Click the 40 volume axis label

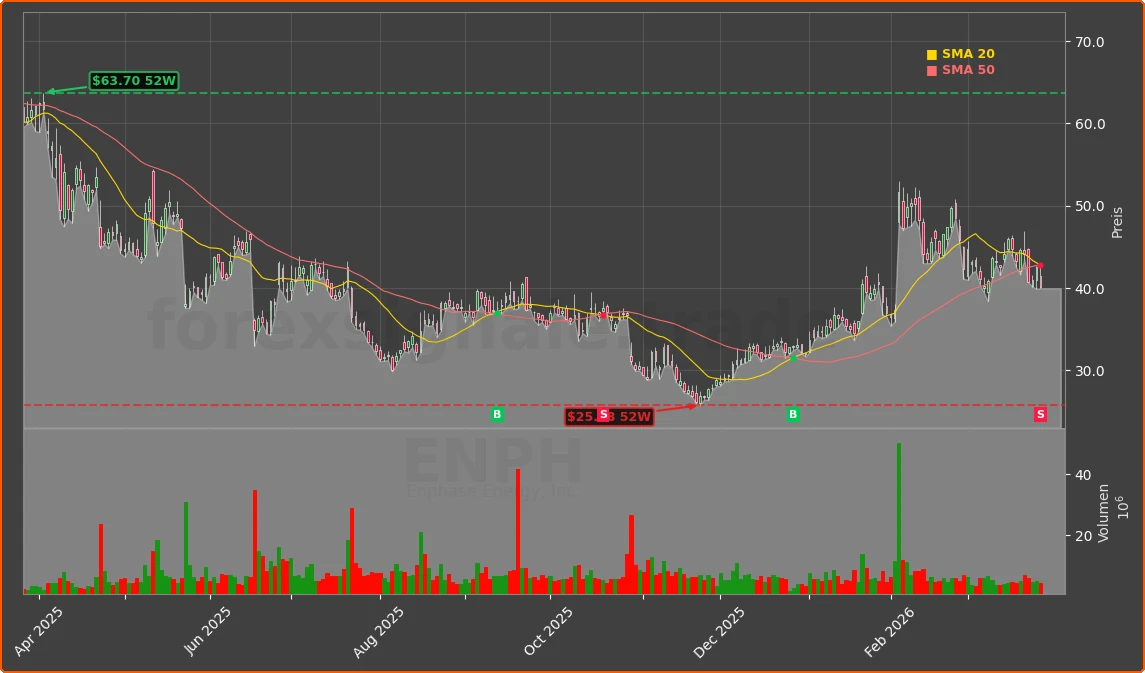click(1084, 475)
